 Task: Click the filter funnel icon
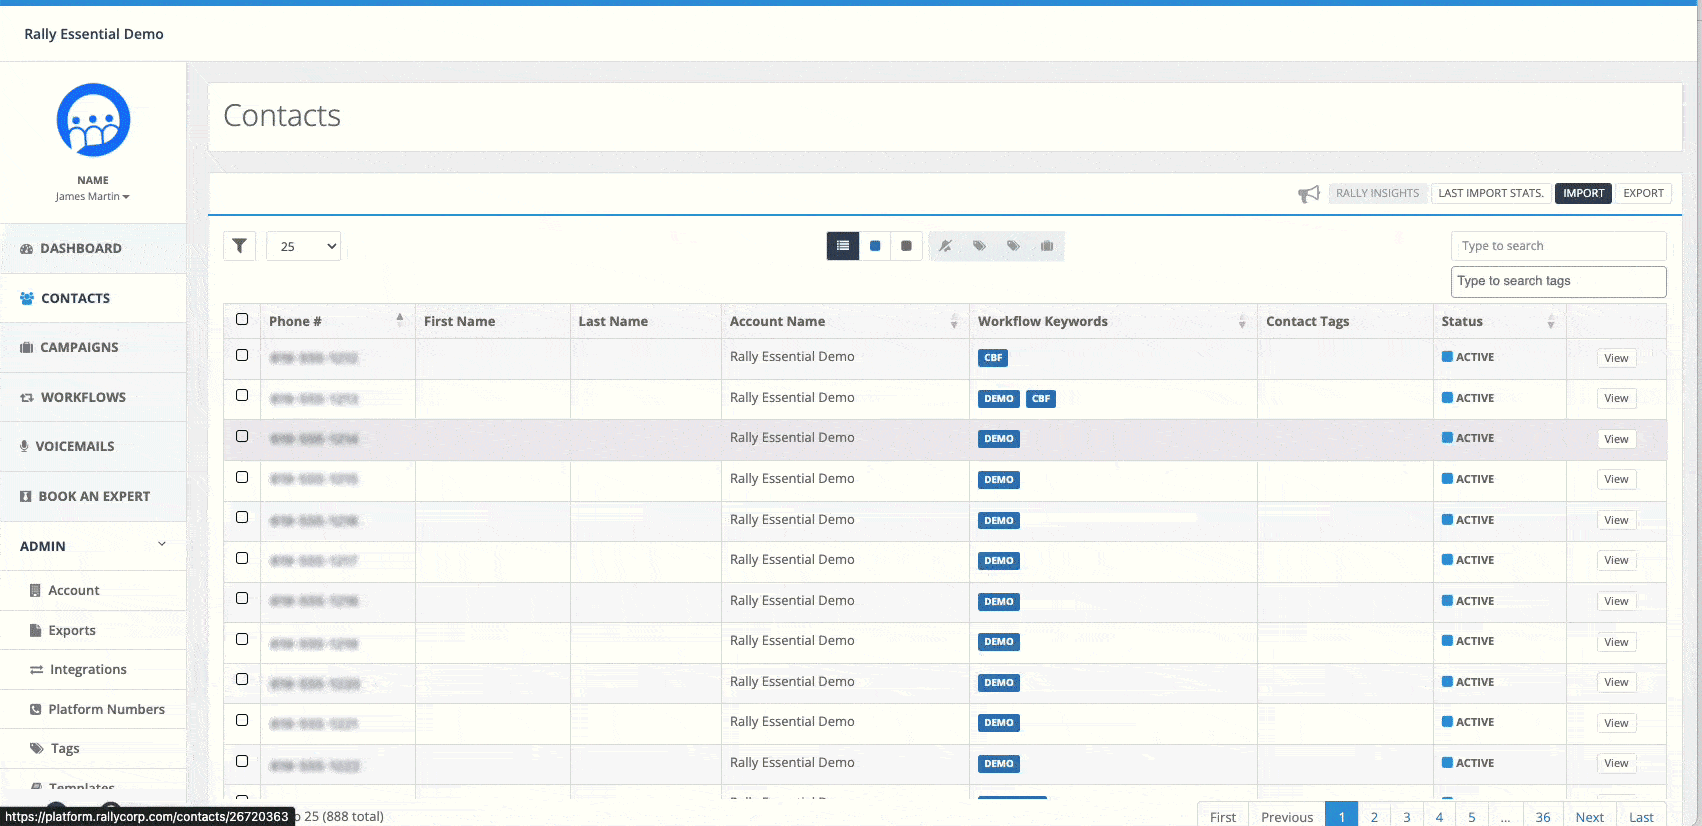coord(240,246)
